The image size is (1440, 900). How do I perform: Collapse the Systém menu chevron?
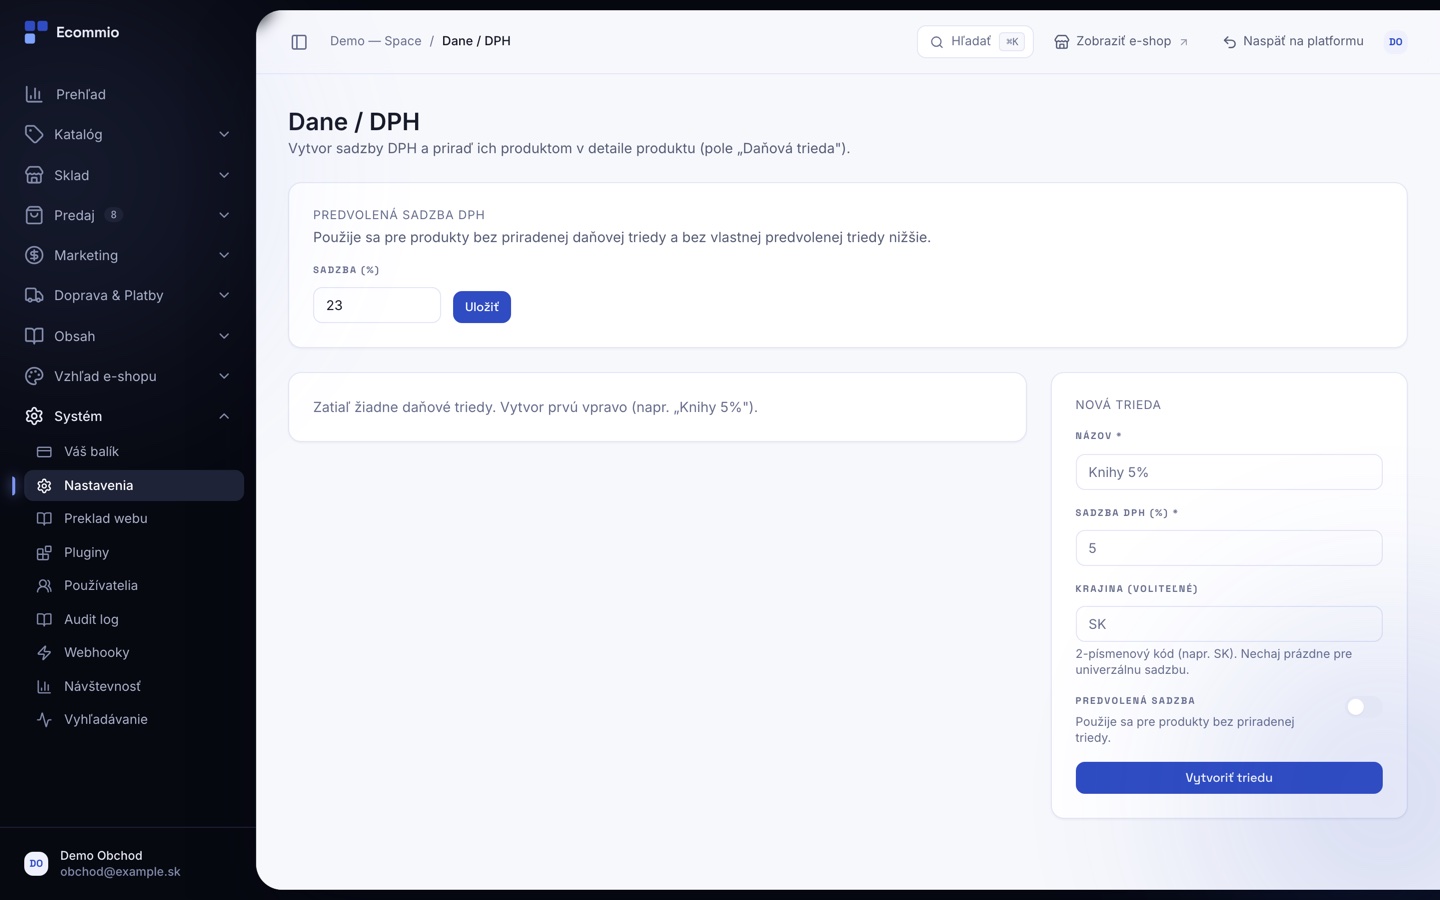pyautogui.click(x=224, y=416)
